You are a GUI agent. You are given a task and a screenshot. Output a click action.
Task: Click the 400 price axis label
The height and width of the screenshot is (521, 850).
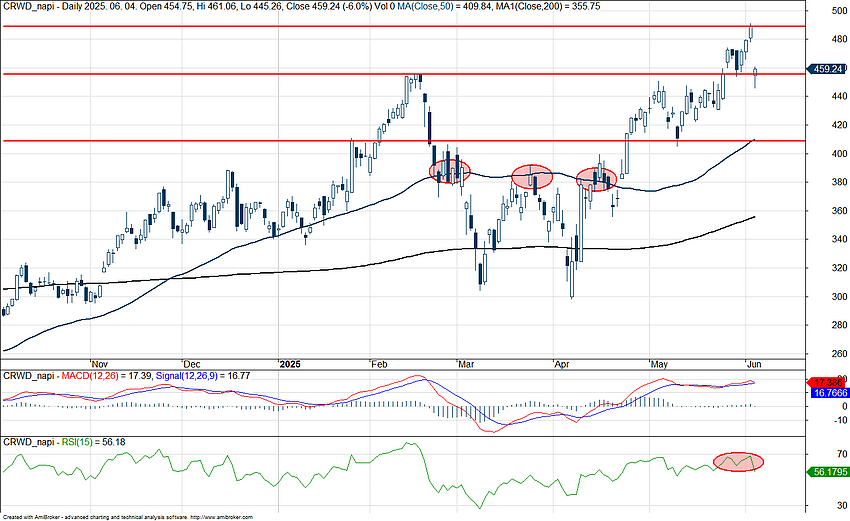[840, 154]
